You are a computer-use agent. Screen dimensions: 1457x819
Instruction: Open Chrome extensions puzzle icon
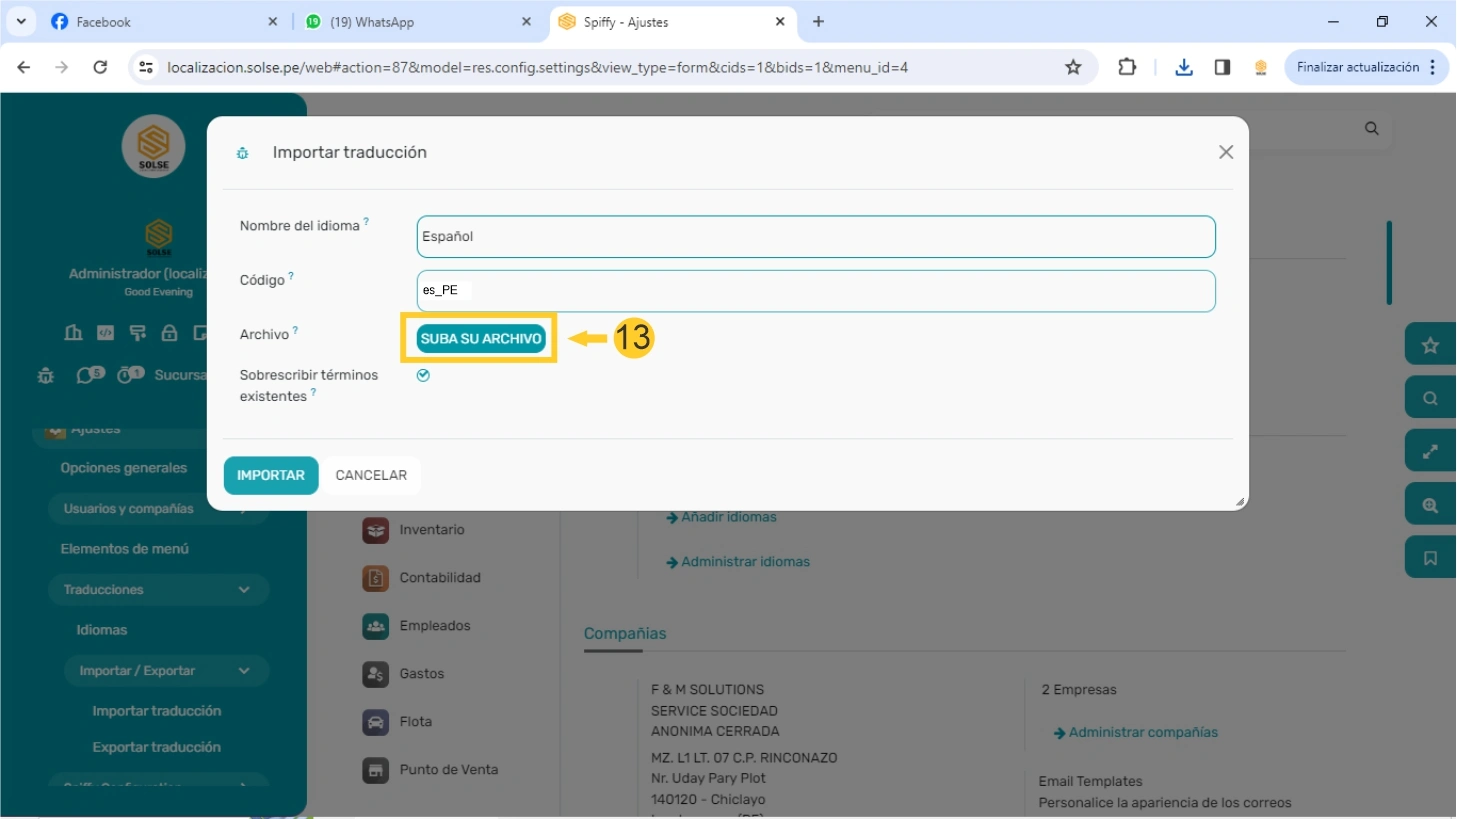tap(1127, 67)
